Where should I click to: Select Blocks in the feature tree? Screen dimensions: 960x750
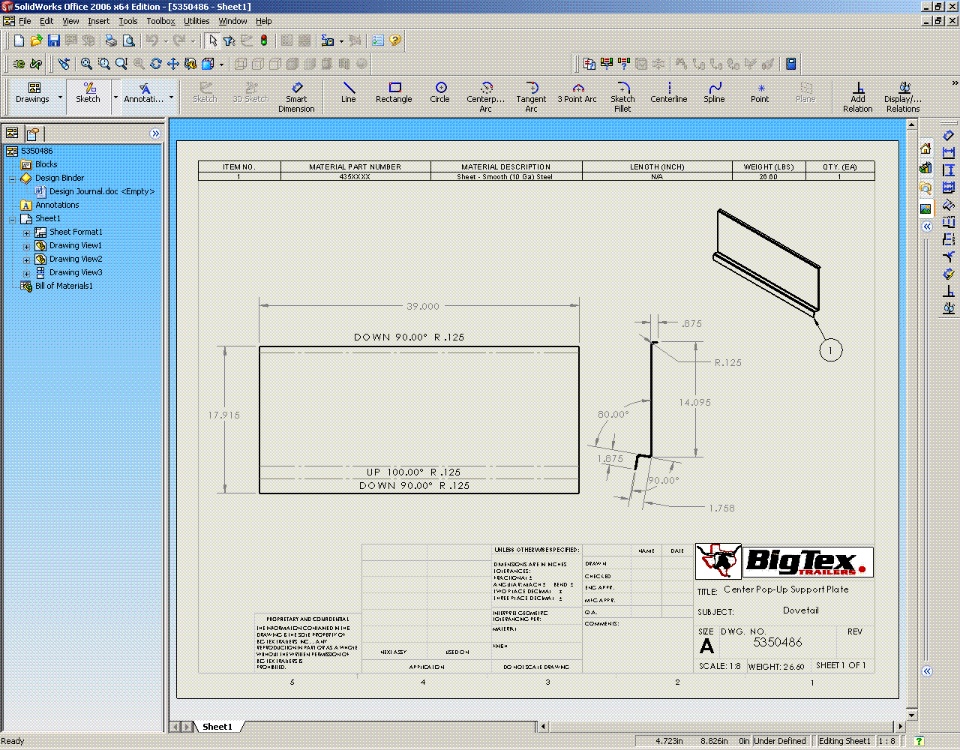click(x=46, y=164)
